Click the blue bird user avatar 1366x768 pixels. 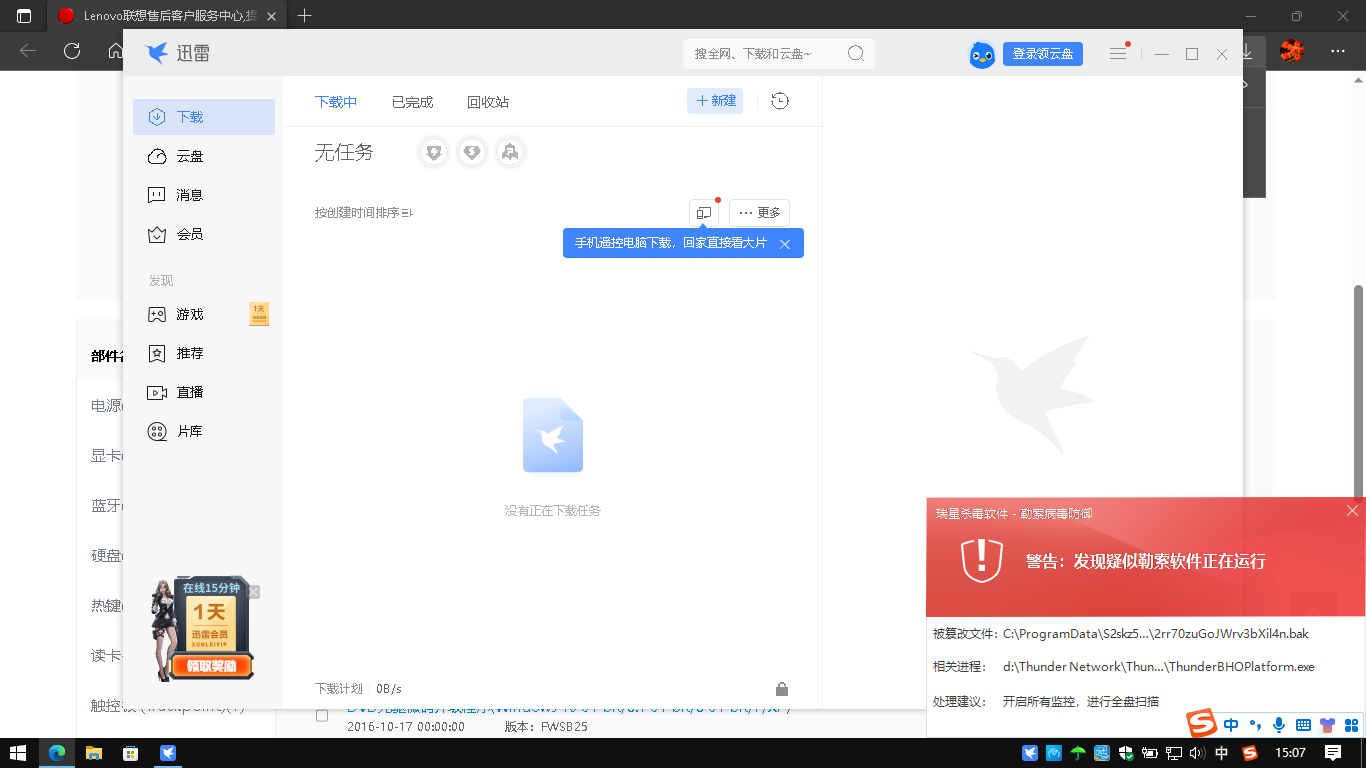(x=983, y=54)
